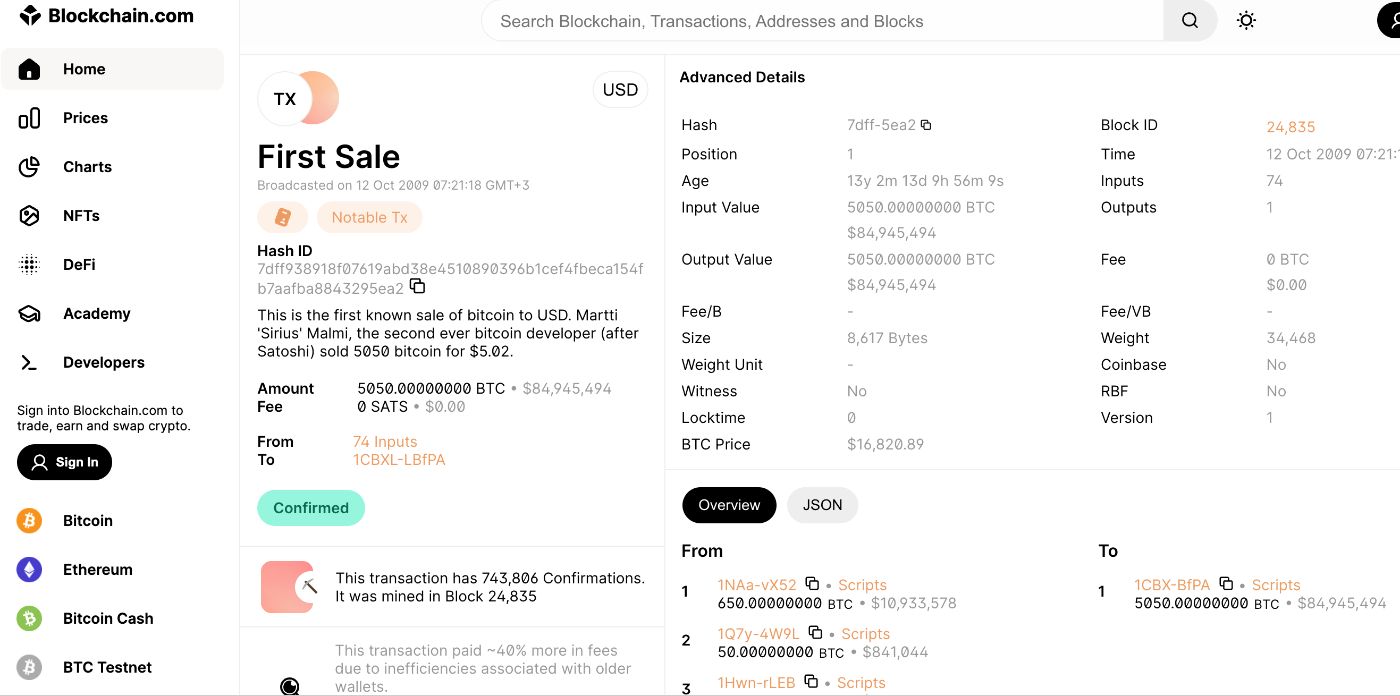Open the Developers section
The width and height of the screenshot is (1400, 696).
[x=103, y=362]
